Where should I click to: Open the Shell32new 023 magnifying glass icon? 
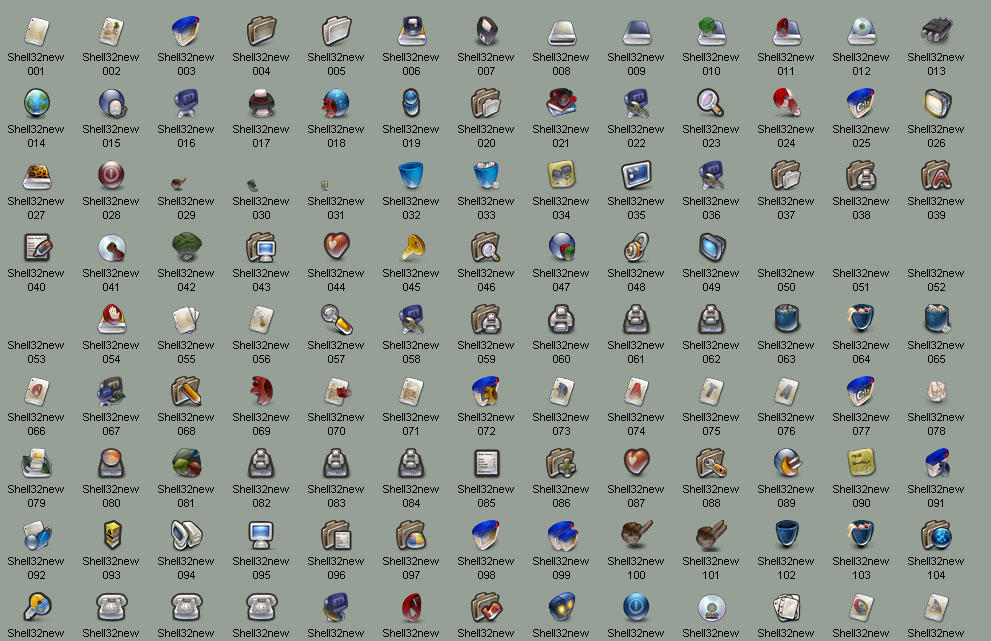click(x=711, y=102)
